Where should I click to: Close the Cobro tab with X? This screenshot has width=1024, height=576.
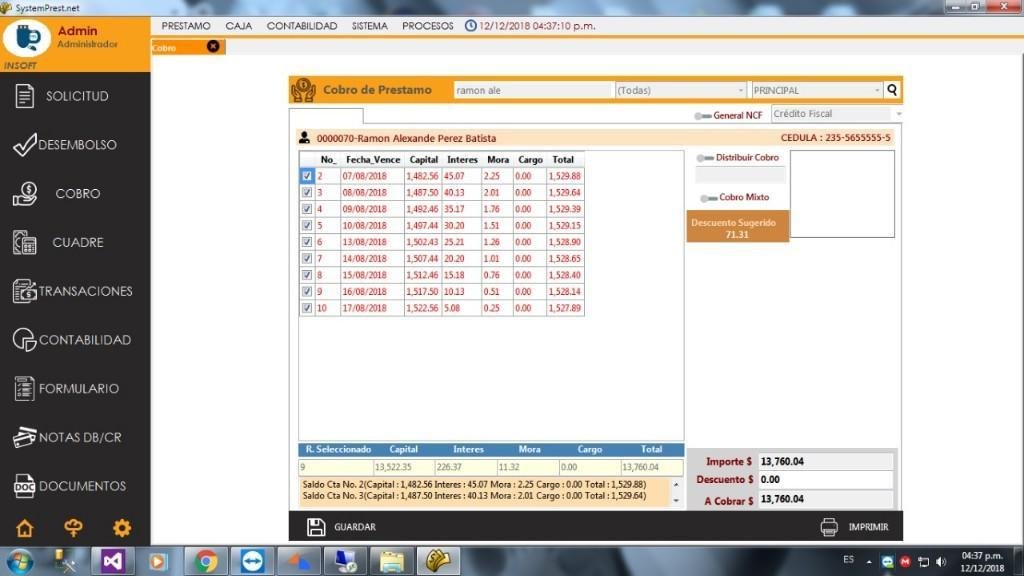(213, 46)
